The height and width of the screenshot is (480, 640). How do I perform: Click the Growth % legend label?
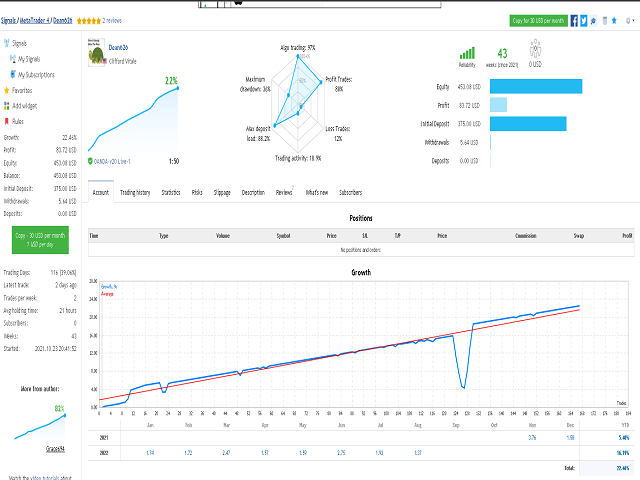pyautogui.click(x=109, y=287)
